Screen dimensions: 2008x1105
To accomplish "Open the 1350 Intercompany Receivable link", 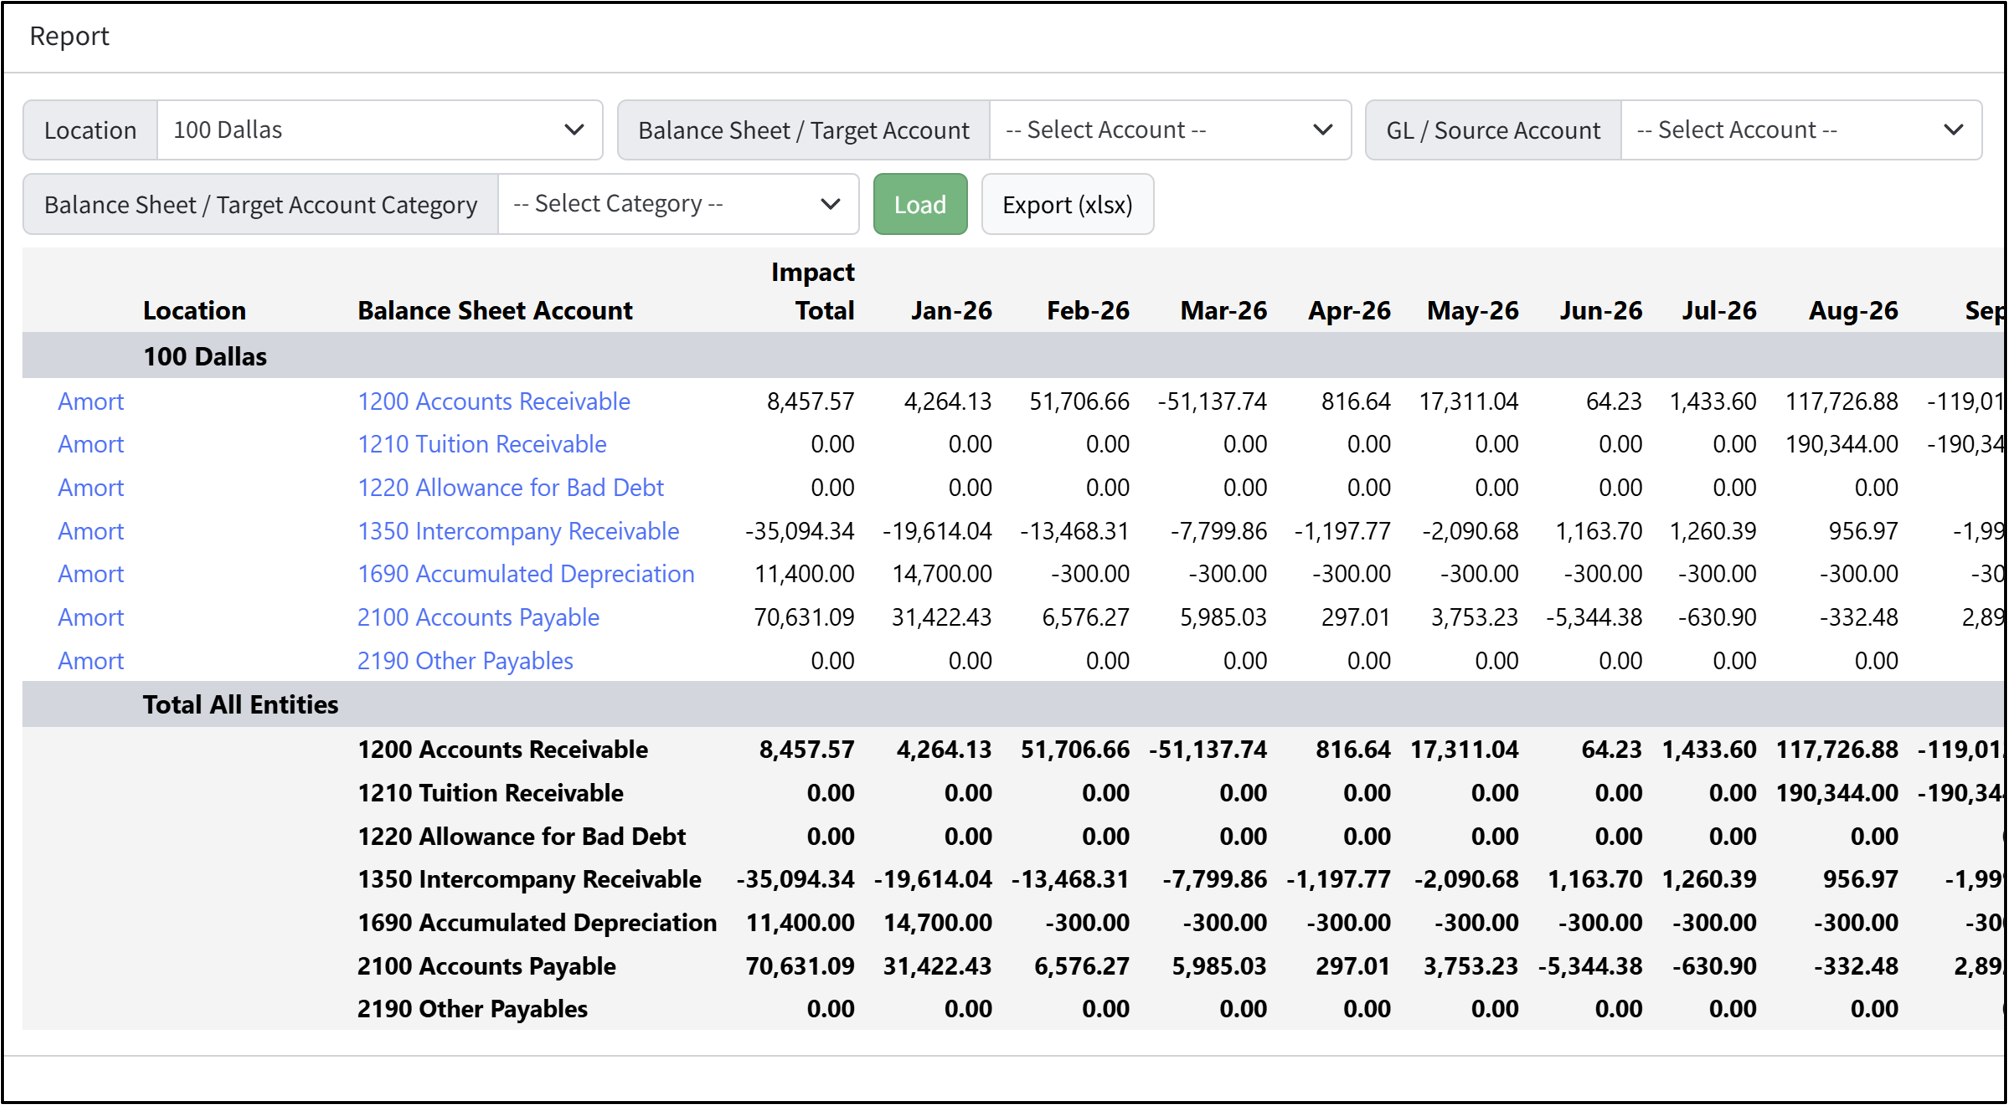I will tap(518, 531).
